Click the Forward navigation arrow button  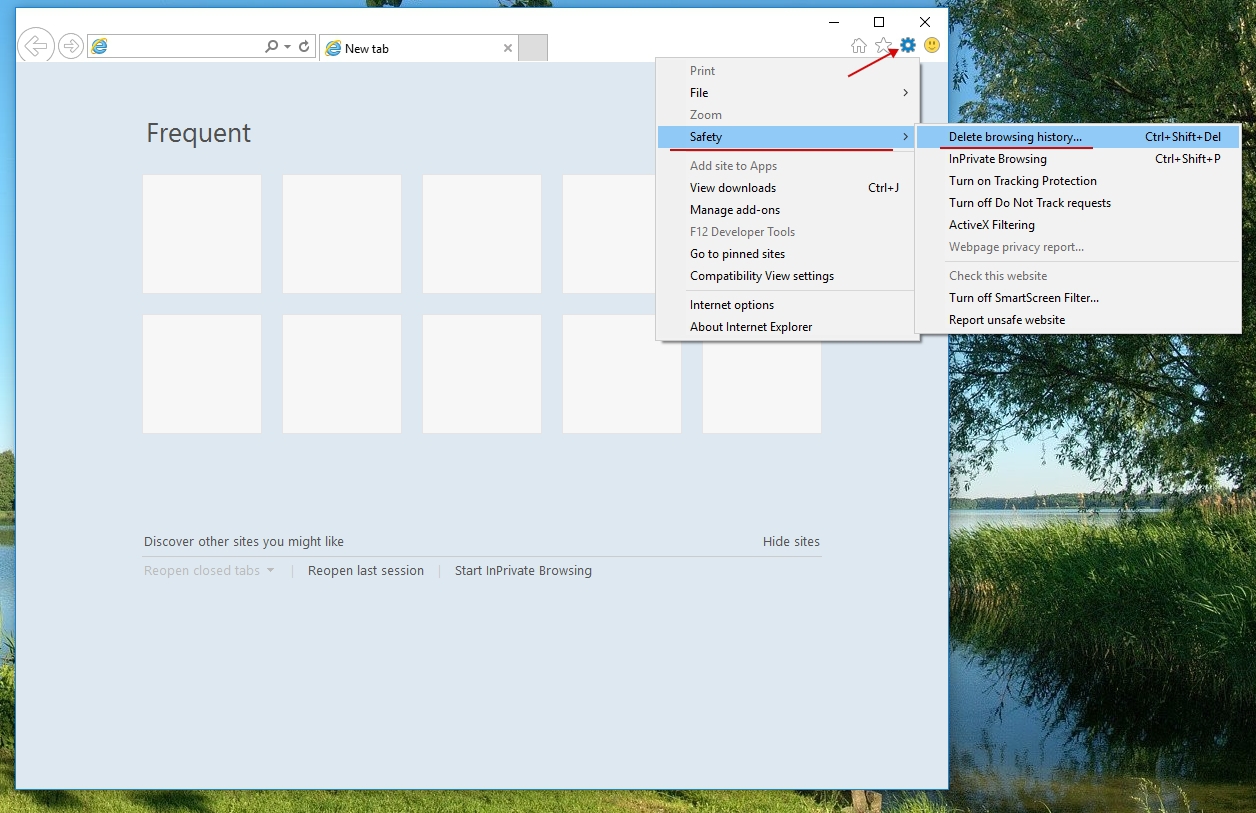coord(71,46)
